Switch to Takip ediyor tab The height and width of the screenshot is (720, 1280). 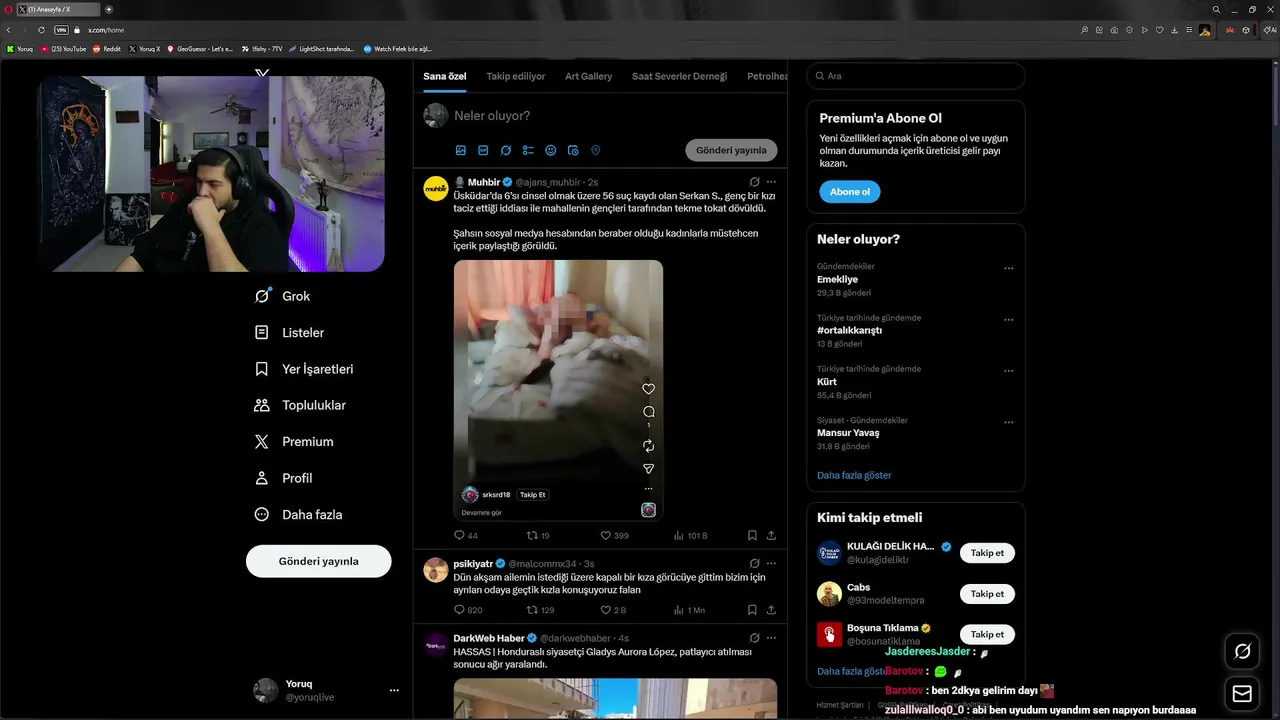click(516, 76)
